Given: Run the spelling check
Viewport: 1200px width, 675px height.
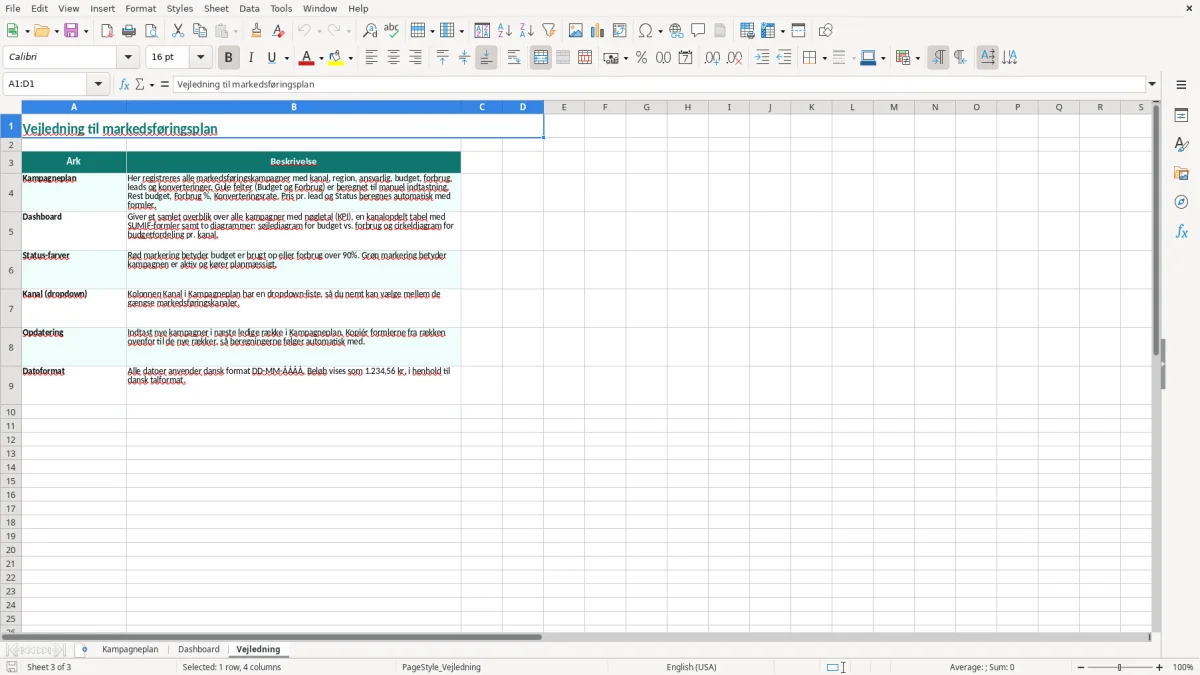Looking at the screenshot, I should pos(392,31).
